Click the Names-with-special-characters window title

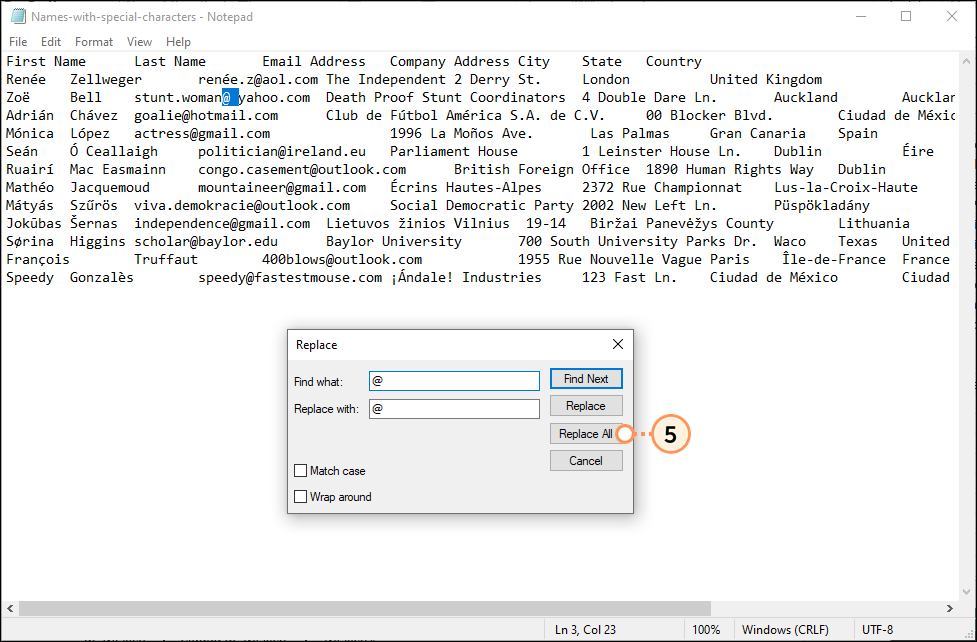(x=142, y=17)
